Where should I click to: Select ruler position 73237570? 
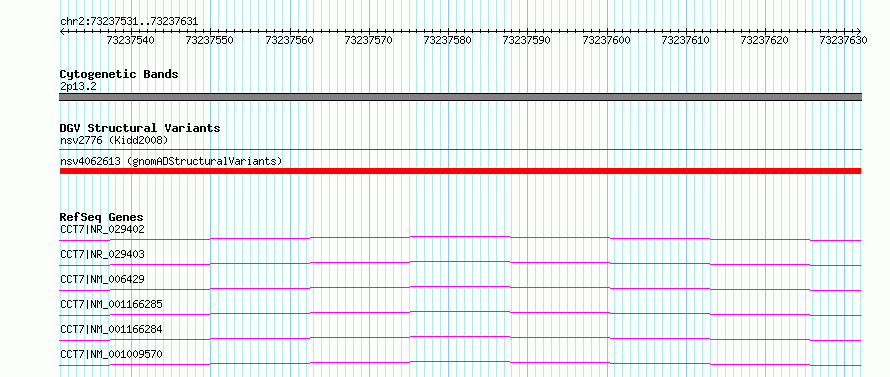pyautogui.click(x=368, y=41)
